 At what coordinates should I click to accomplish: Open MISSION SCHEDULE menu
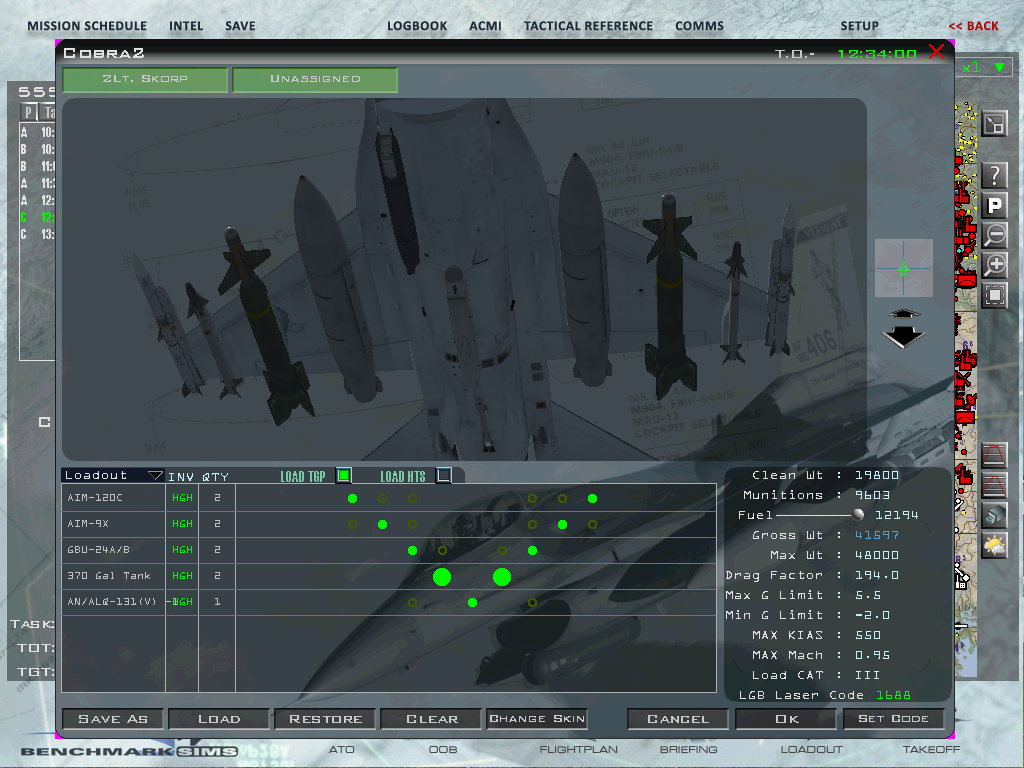(87, 26)
